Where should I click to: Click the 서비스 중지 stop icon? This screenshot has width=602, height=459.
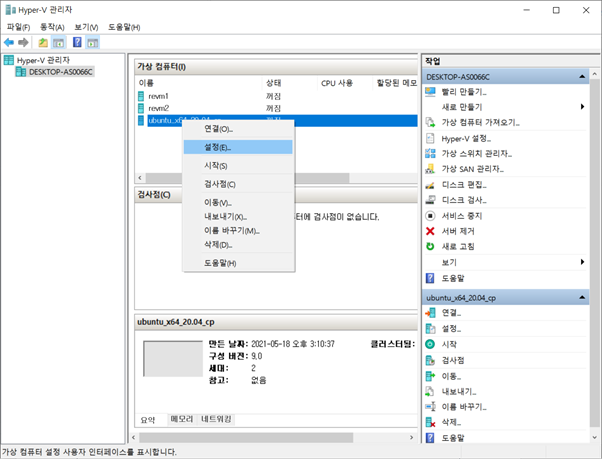click(x=430, y=216)
